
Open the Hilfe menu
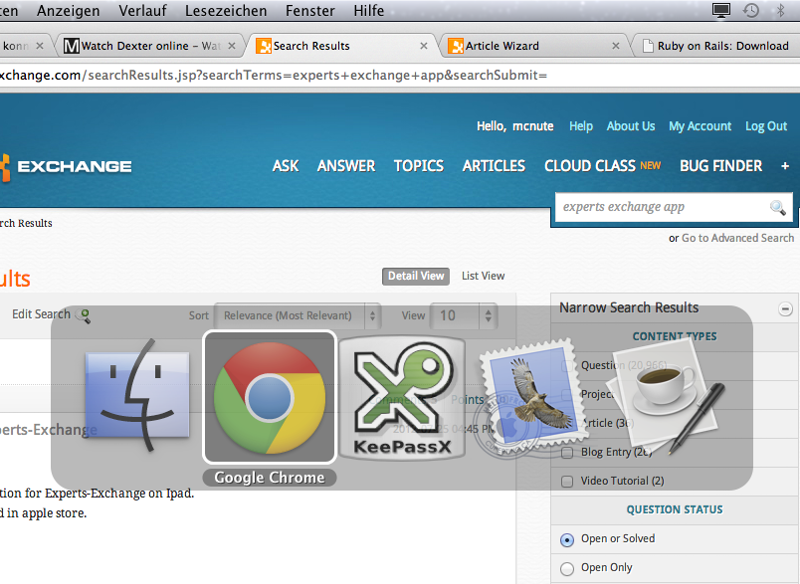pyautogui.click(x=369, y=11)
